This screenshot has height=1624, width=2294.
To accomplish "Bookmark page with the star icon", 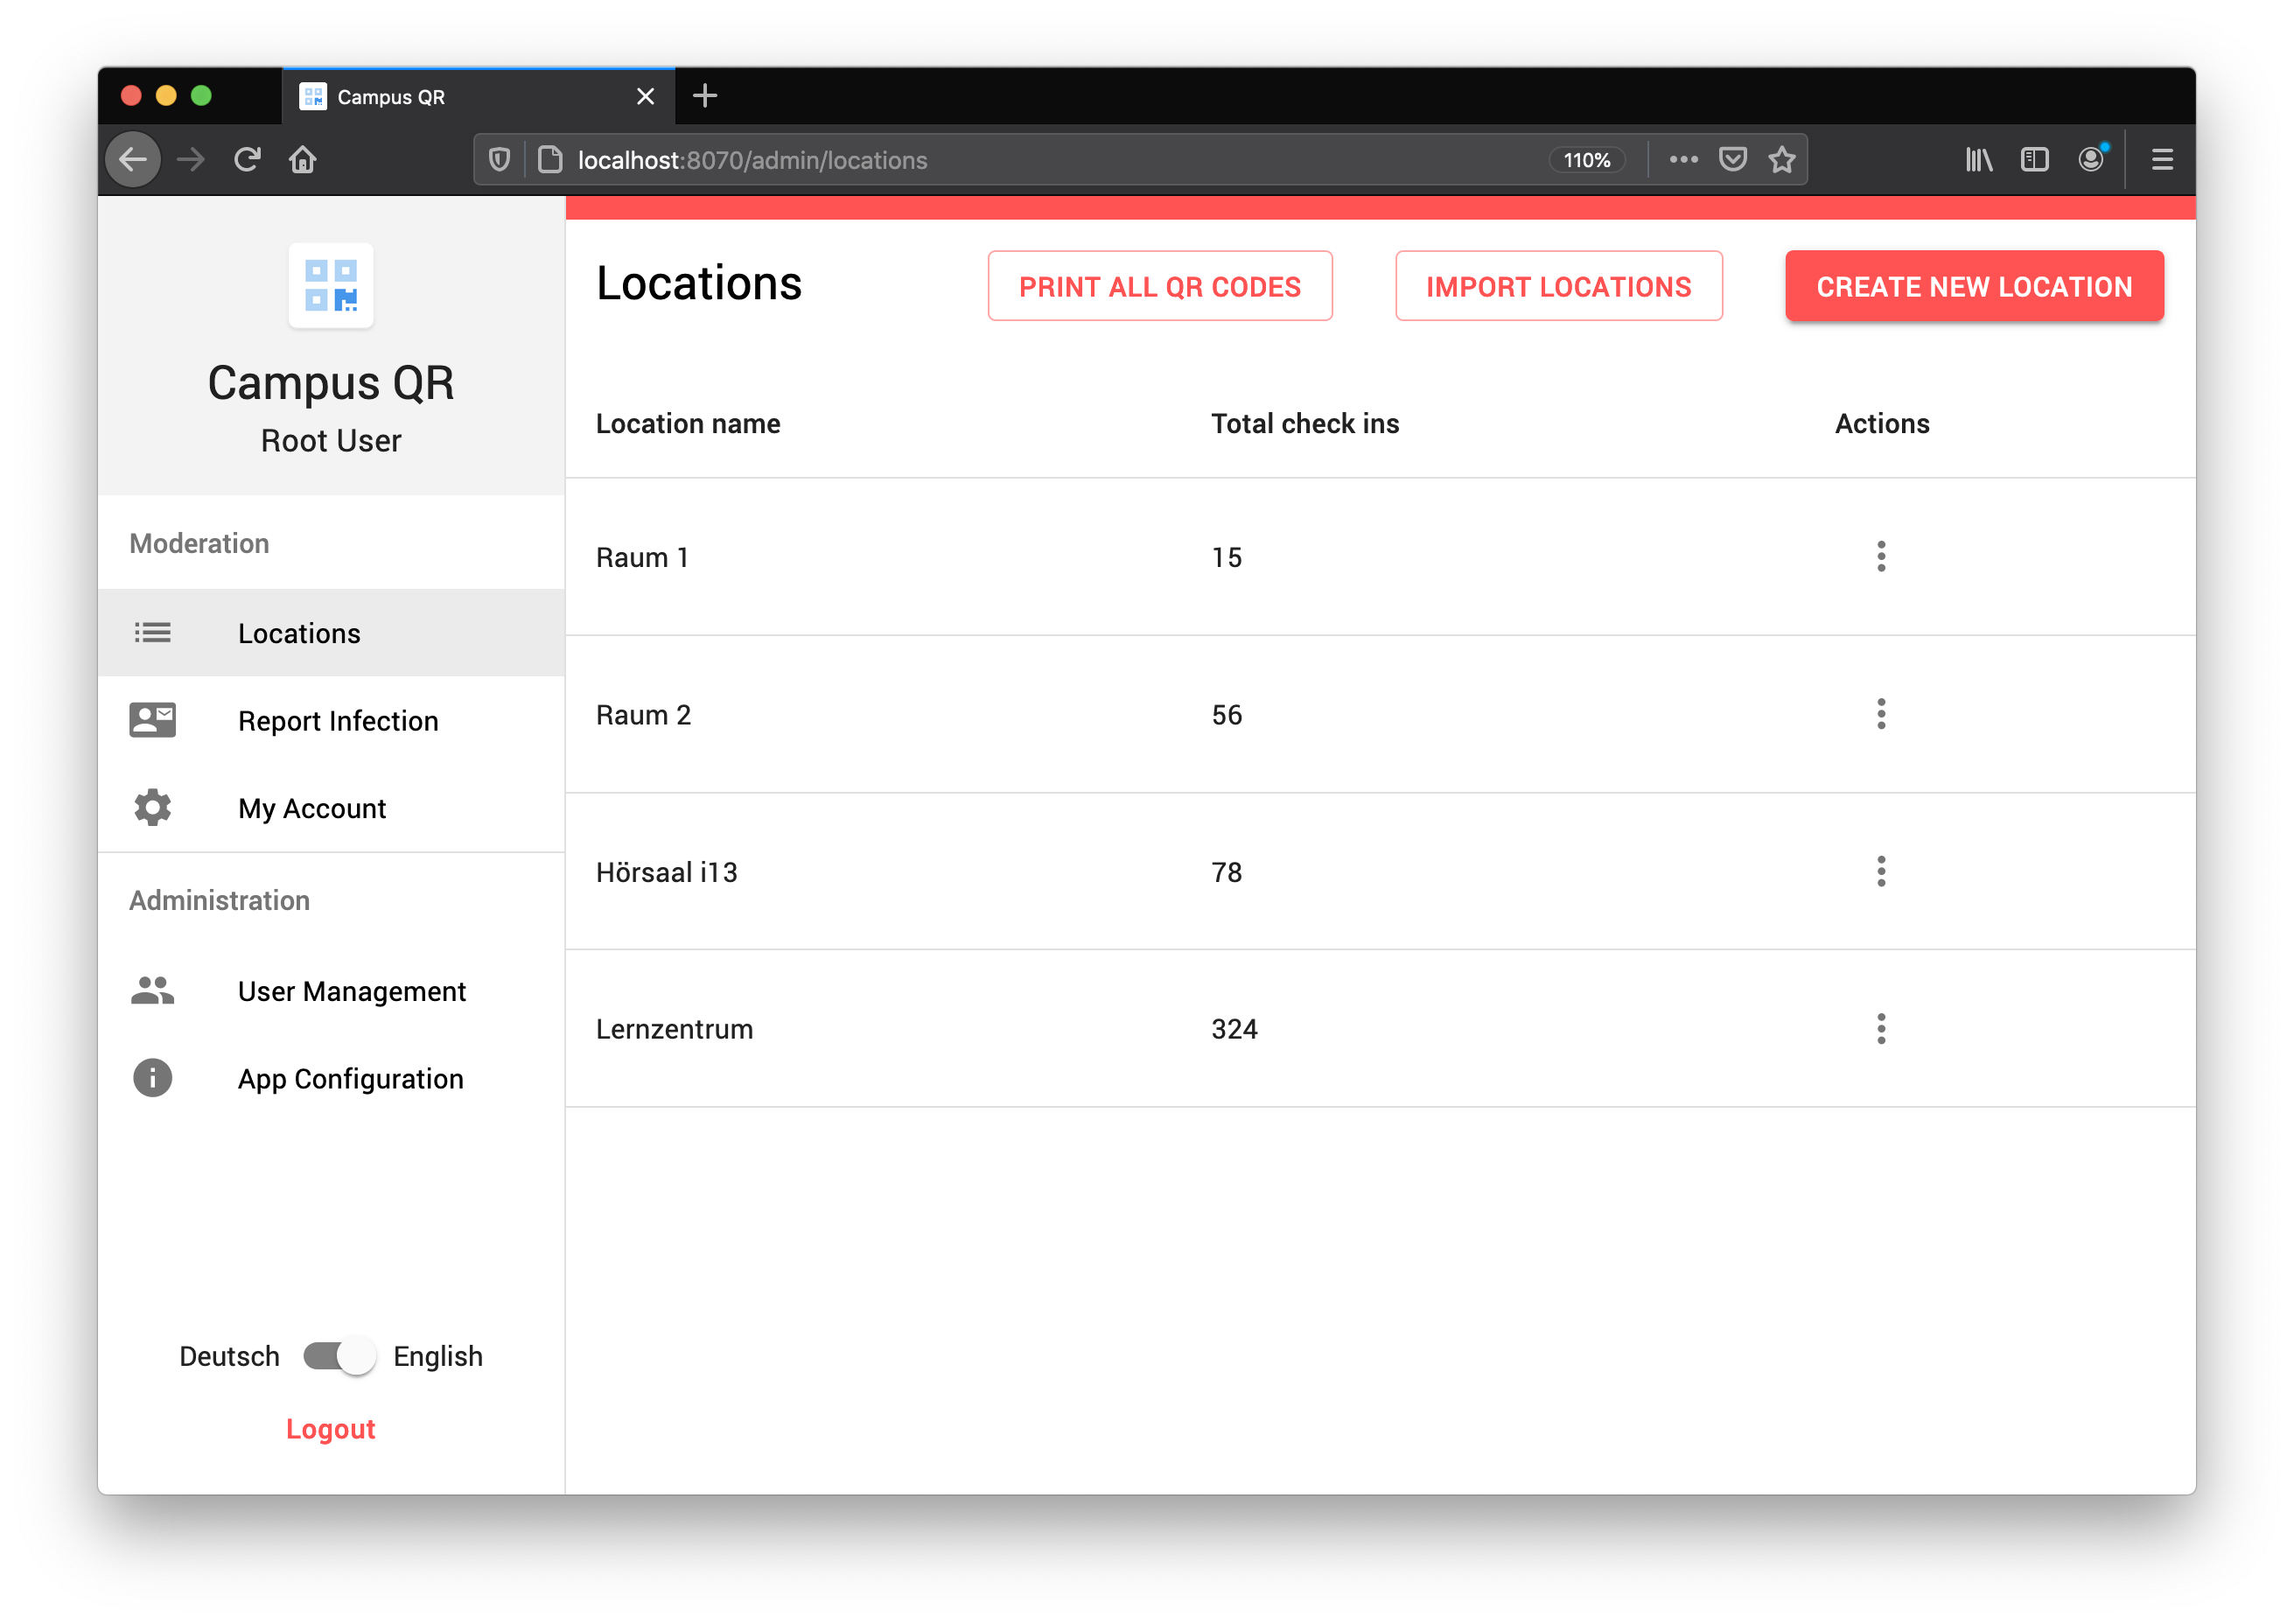I will (x=1782, y=160).
